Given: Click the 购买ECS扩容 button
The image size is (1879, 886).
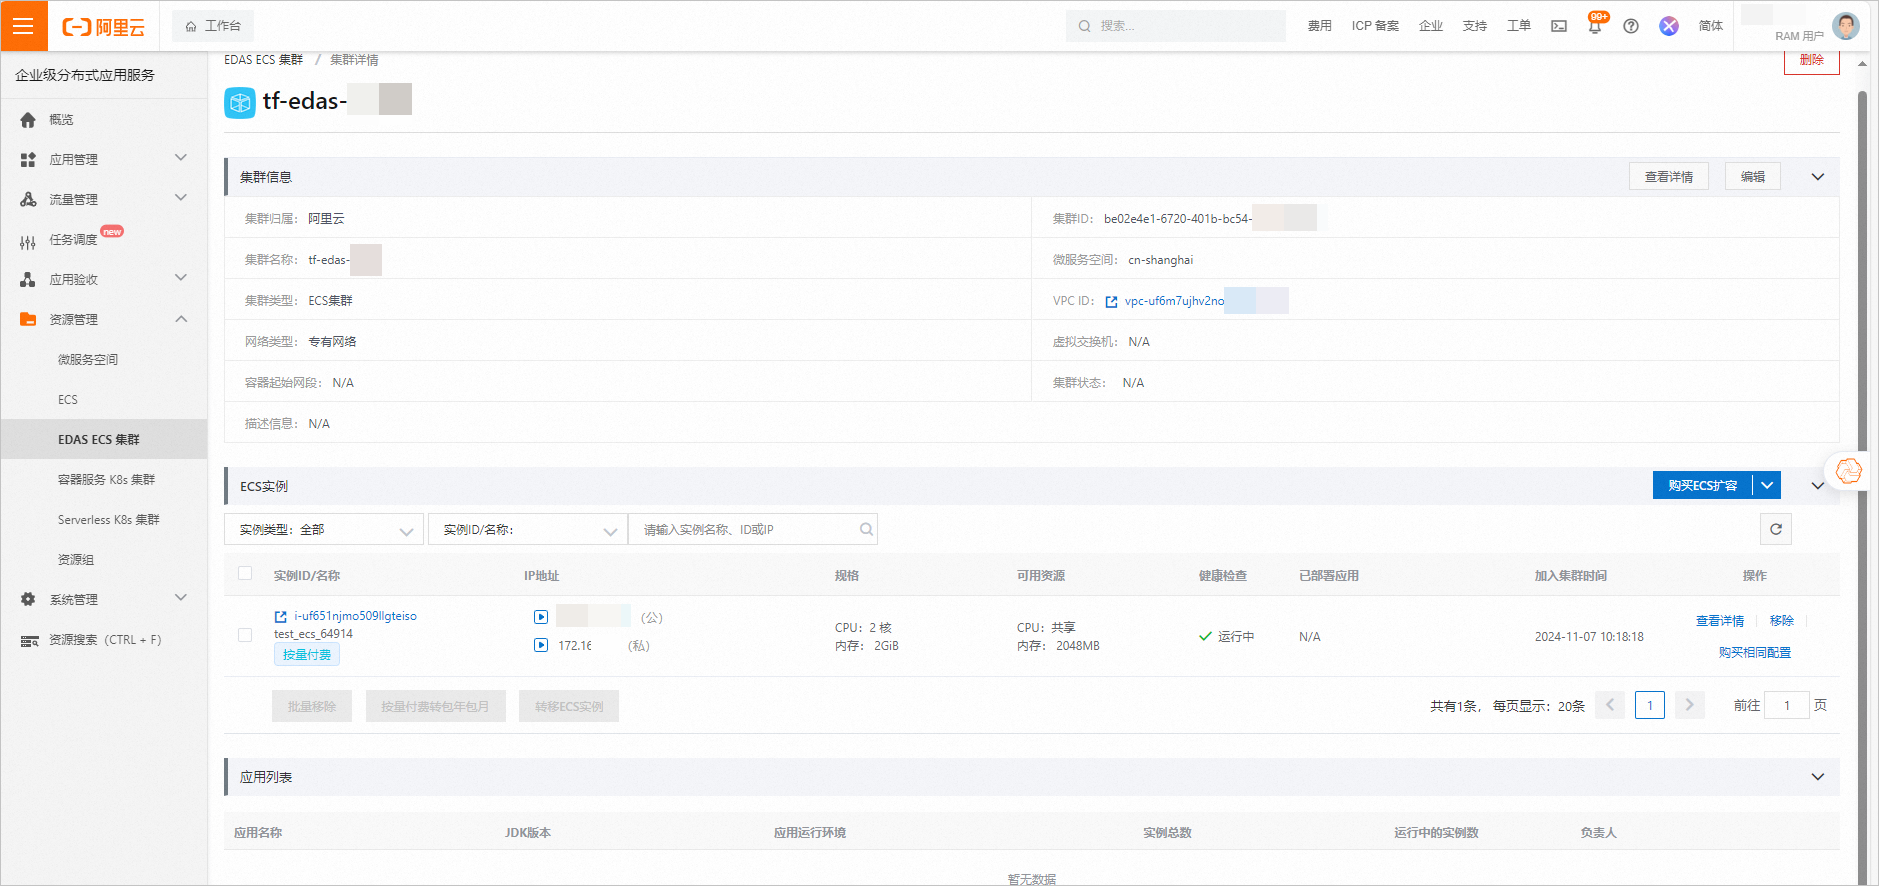Looking at the screenshot, I should click(x=1702, y=485).
